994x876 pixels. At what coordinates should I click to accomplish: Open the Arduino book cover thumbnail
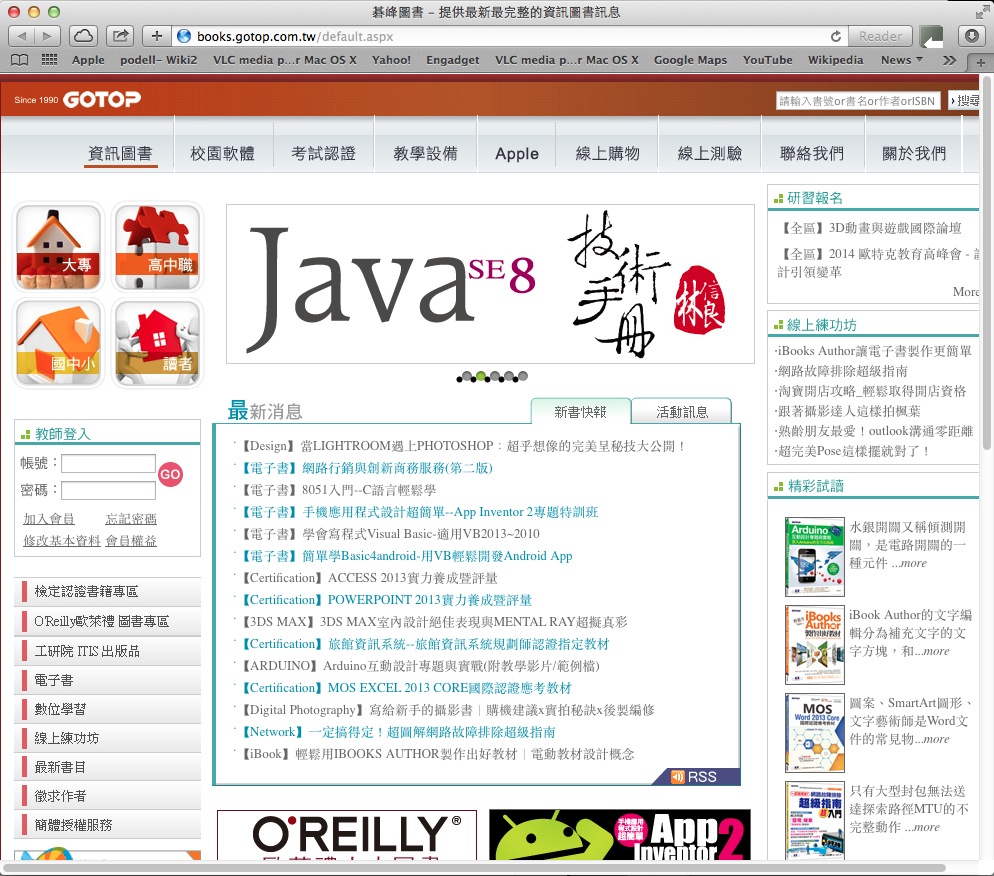click(x=815, y=557)
